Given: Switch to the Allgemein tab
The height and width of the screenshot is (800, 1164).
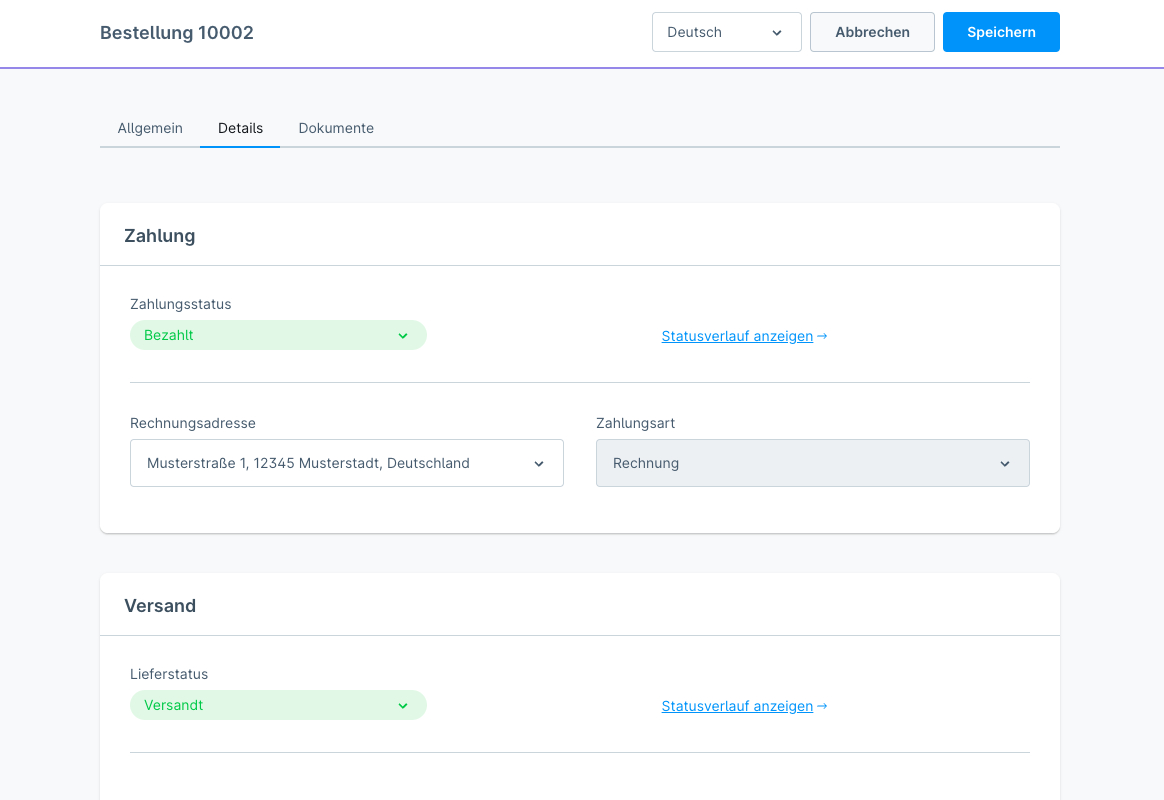Looking at the screenshot, I should [x=150, y=128].
